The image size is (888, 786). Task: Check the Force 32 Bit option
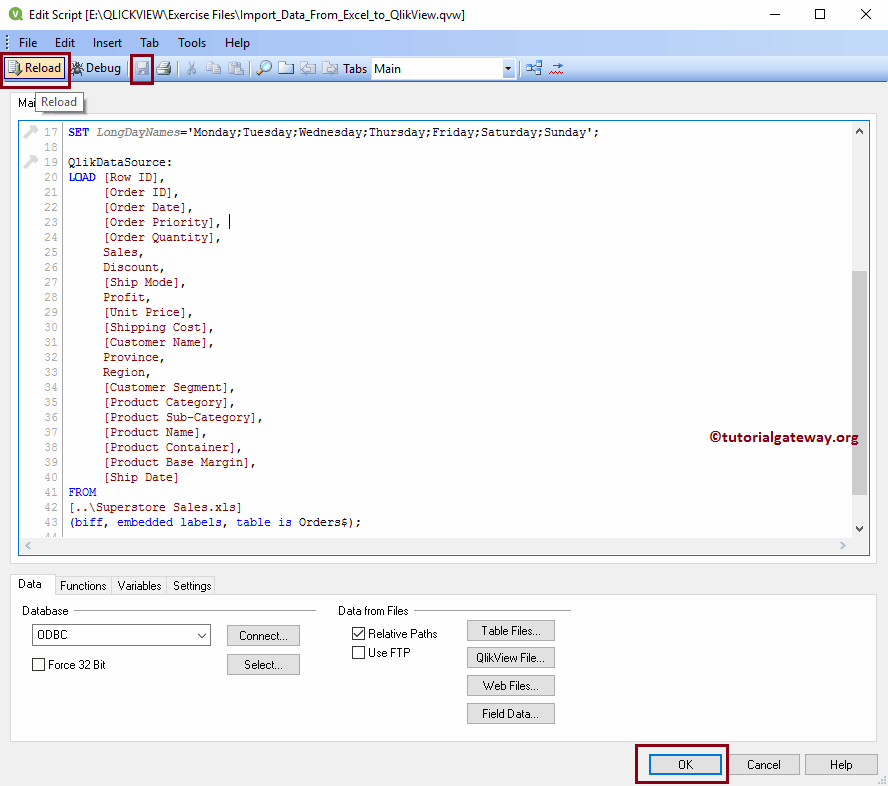38,664
